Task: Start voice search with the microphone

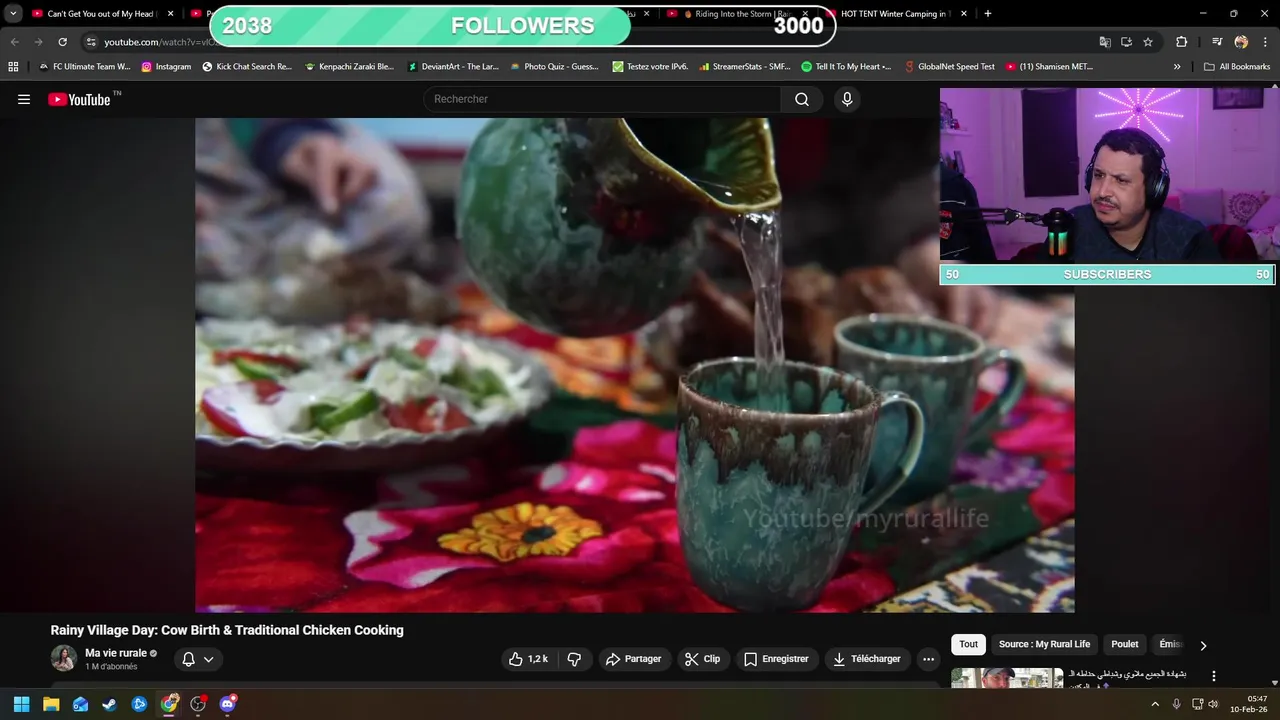Action: coord(847,99)
